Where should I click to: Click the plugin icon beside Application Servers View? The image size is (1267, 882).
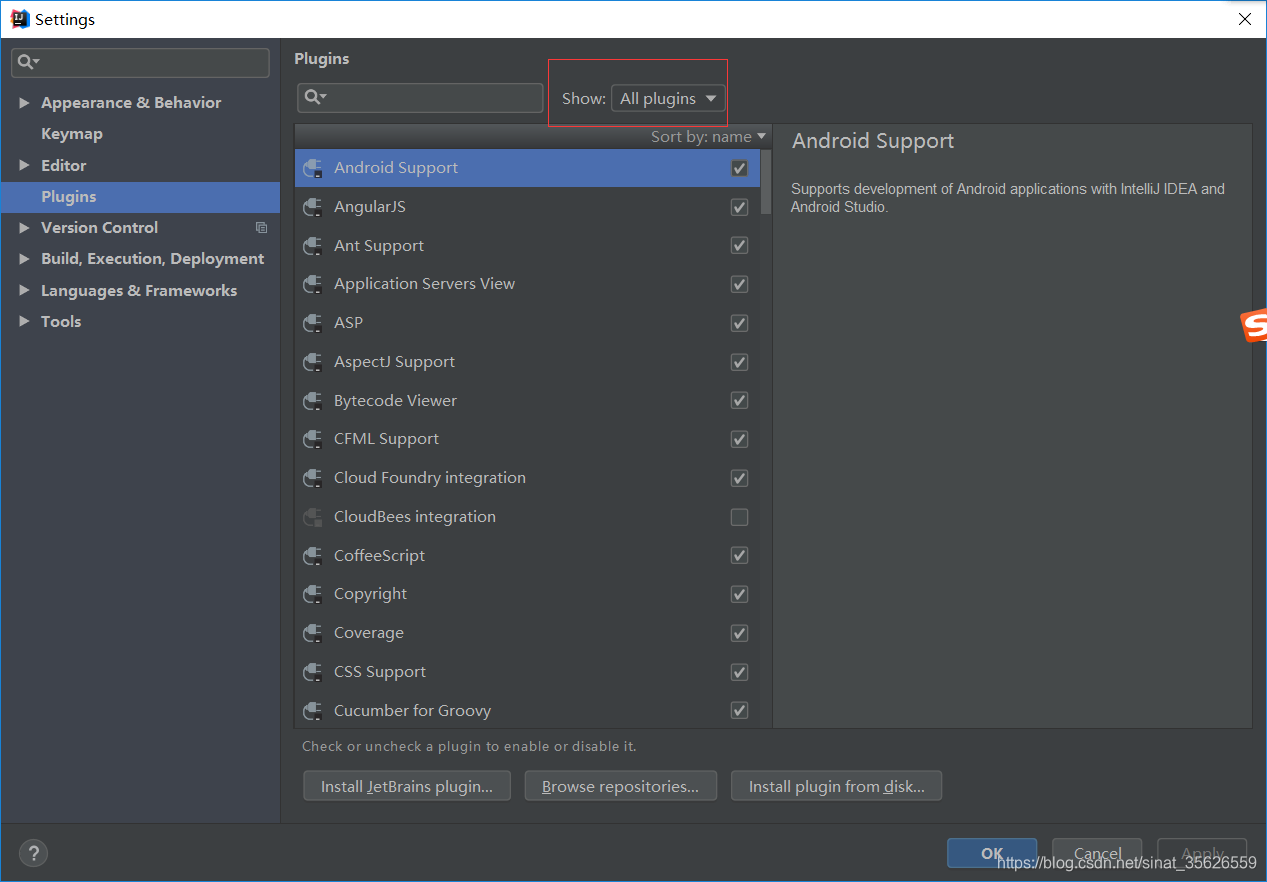click(x=313, y=284)
